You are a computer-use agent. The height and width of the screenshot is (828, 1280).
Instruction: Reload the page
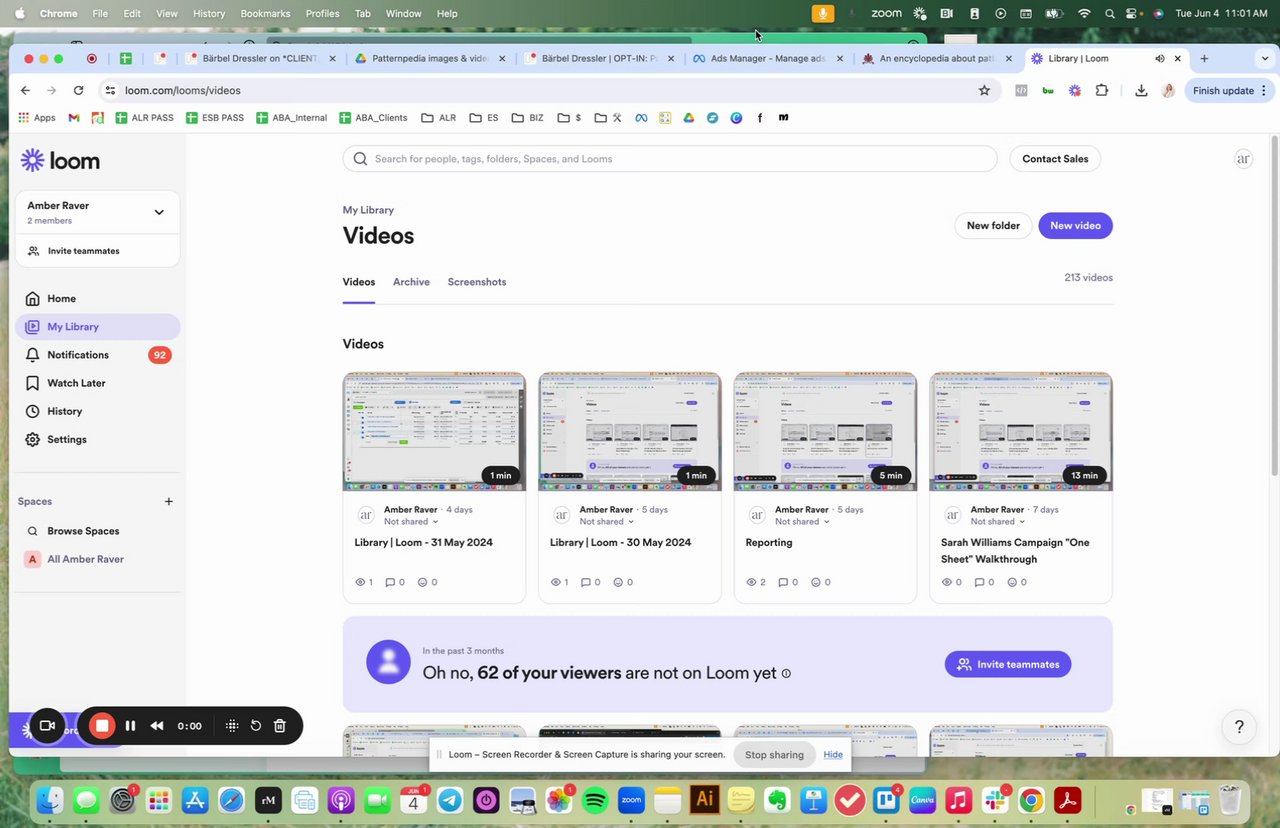[x=78, y=90]
